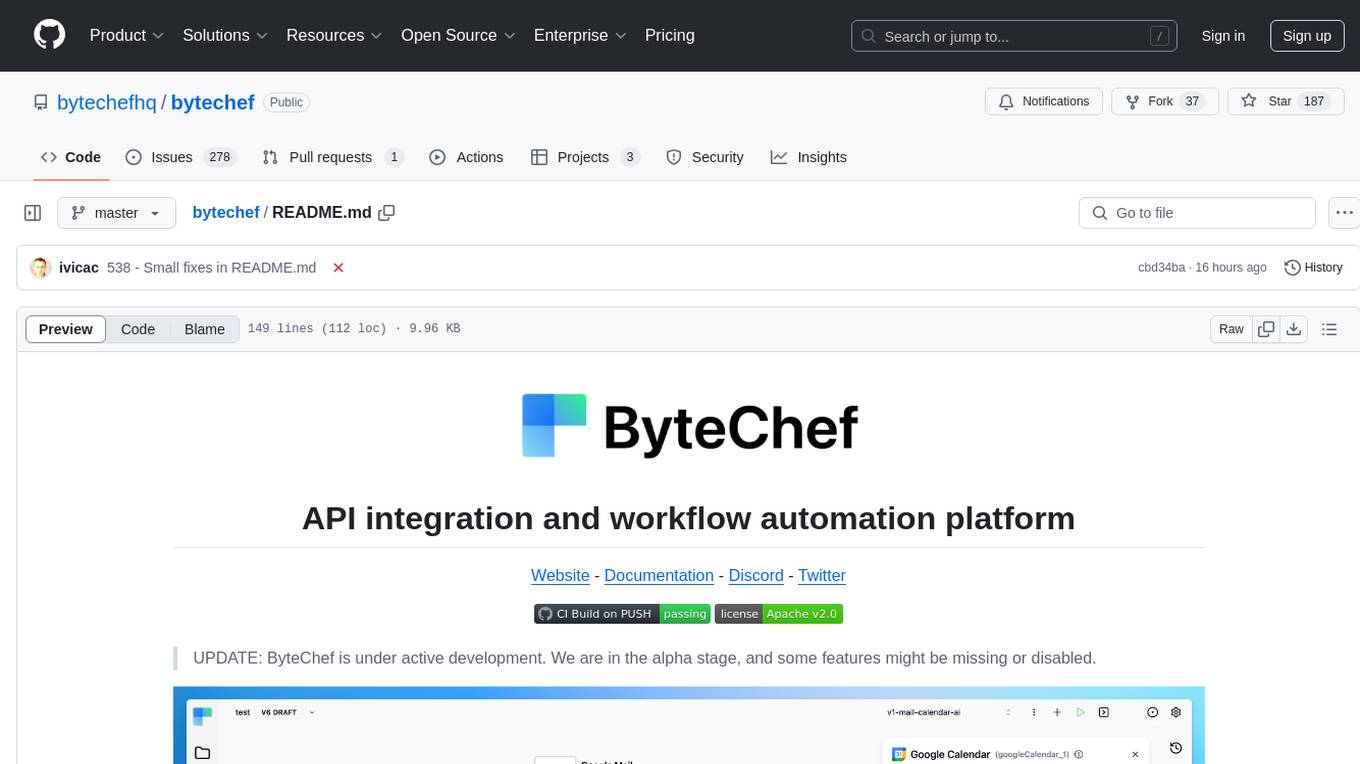
Task: Switch to the Security tab
Action: 705,157
